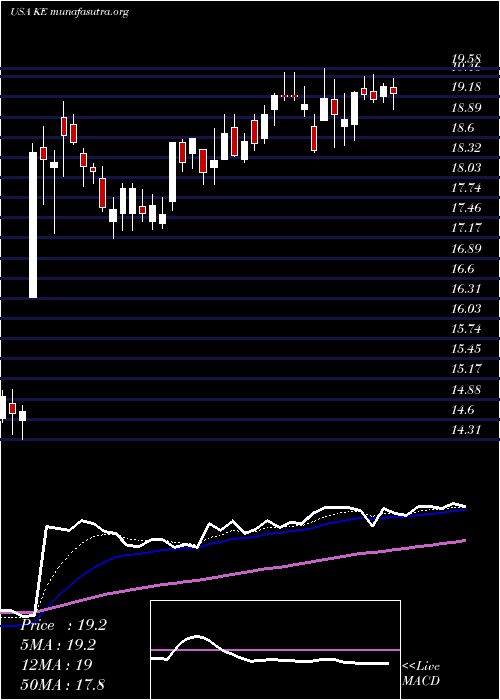
Task: Click the 19.58 price axis label
Action: [466, 59]
